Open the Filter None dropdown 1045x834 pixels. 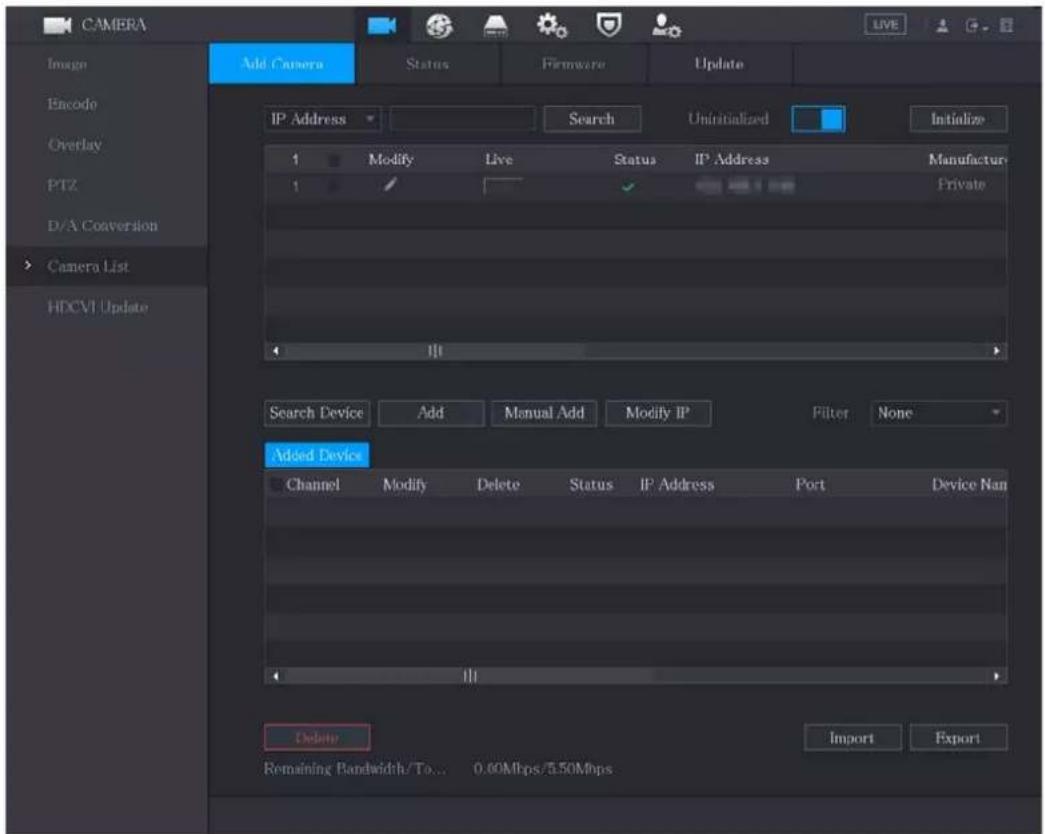[938, 413]
